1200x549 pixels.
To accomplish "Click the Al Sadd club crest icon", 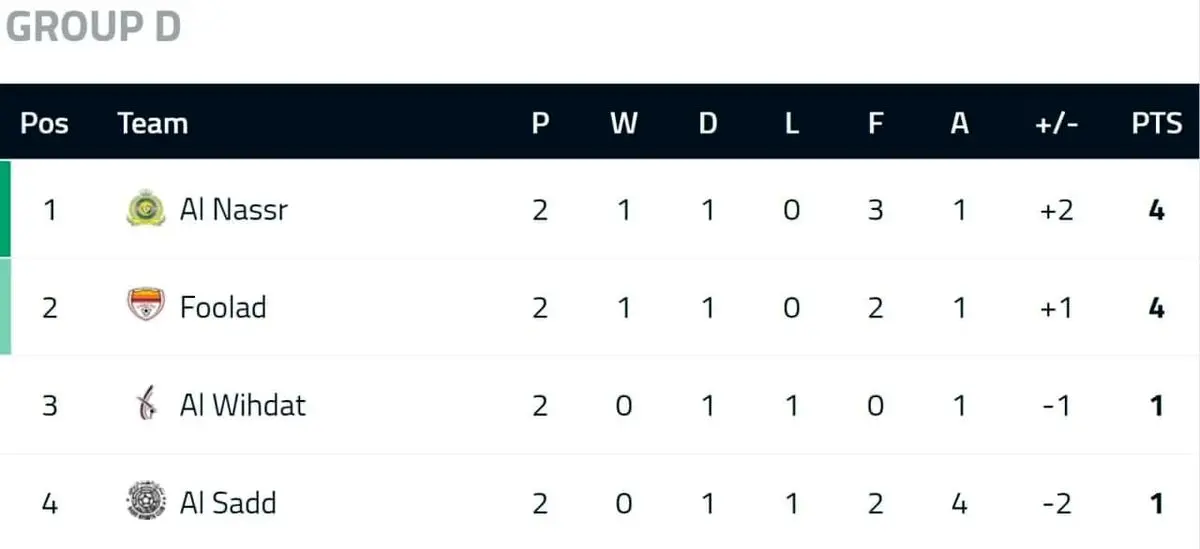I will point(147,501).
